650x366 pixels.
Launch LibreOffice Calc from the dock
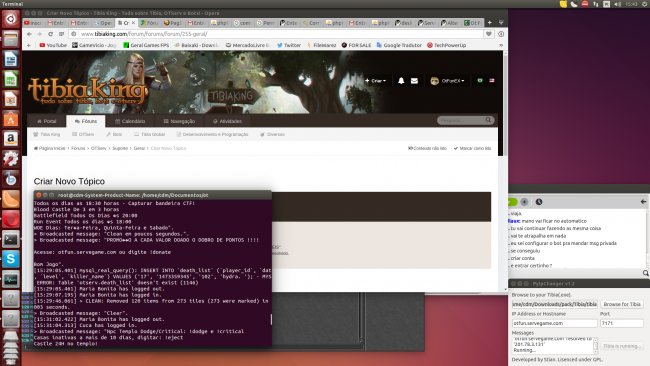(x=11, y=79)
